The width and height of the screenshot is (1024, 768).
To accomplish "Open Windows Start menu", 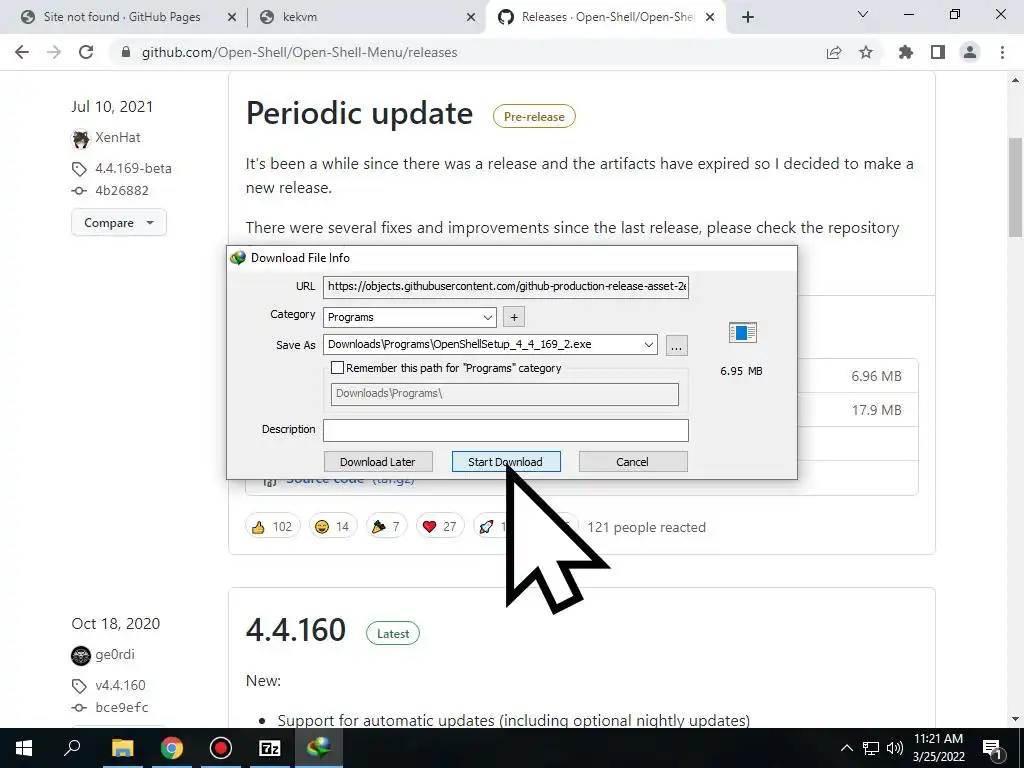I will pos(24,748).
